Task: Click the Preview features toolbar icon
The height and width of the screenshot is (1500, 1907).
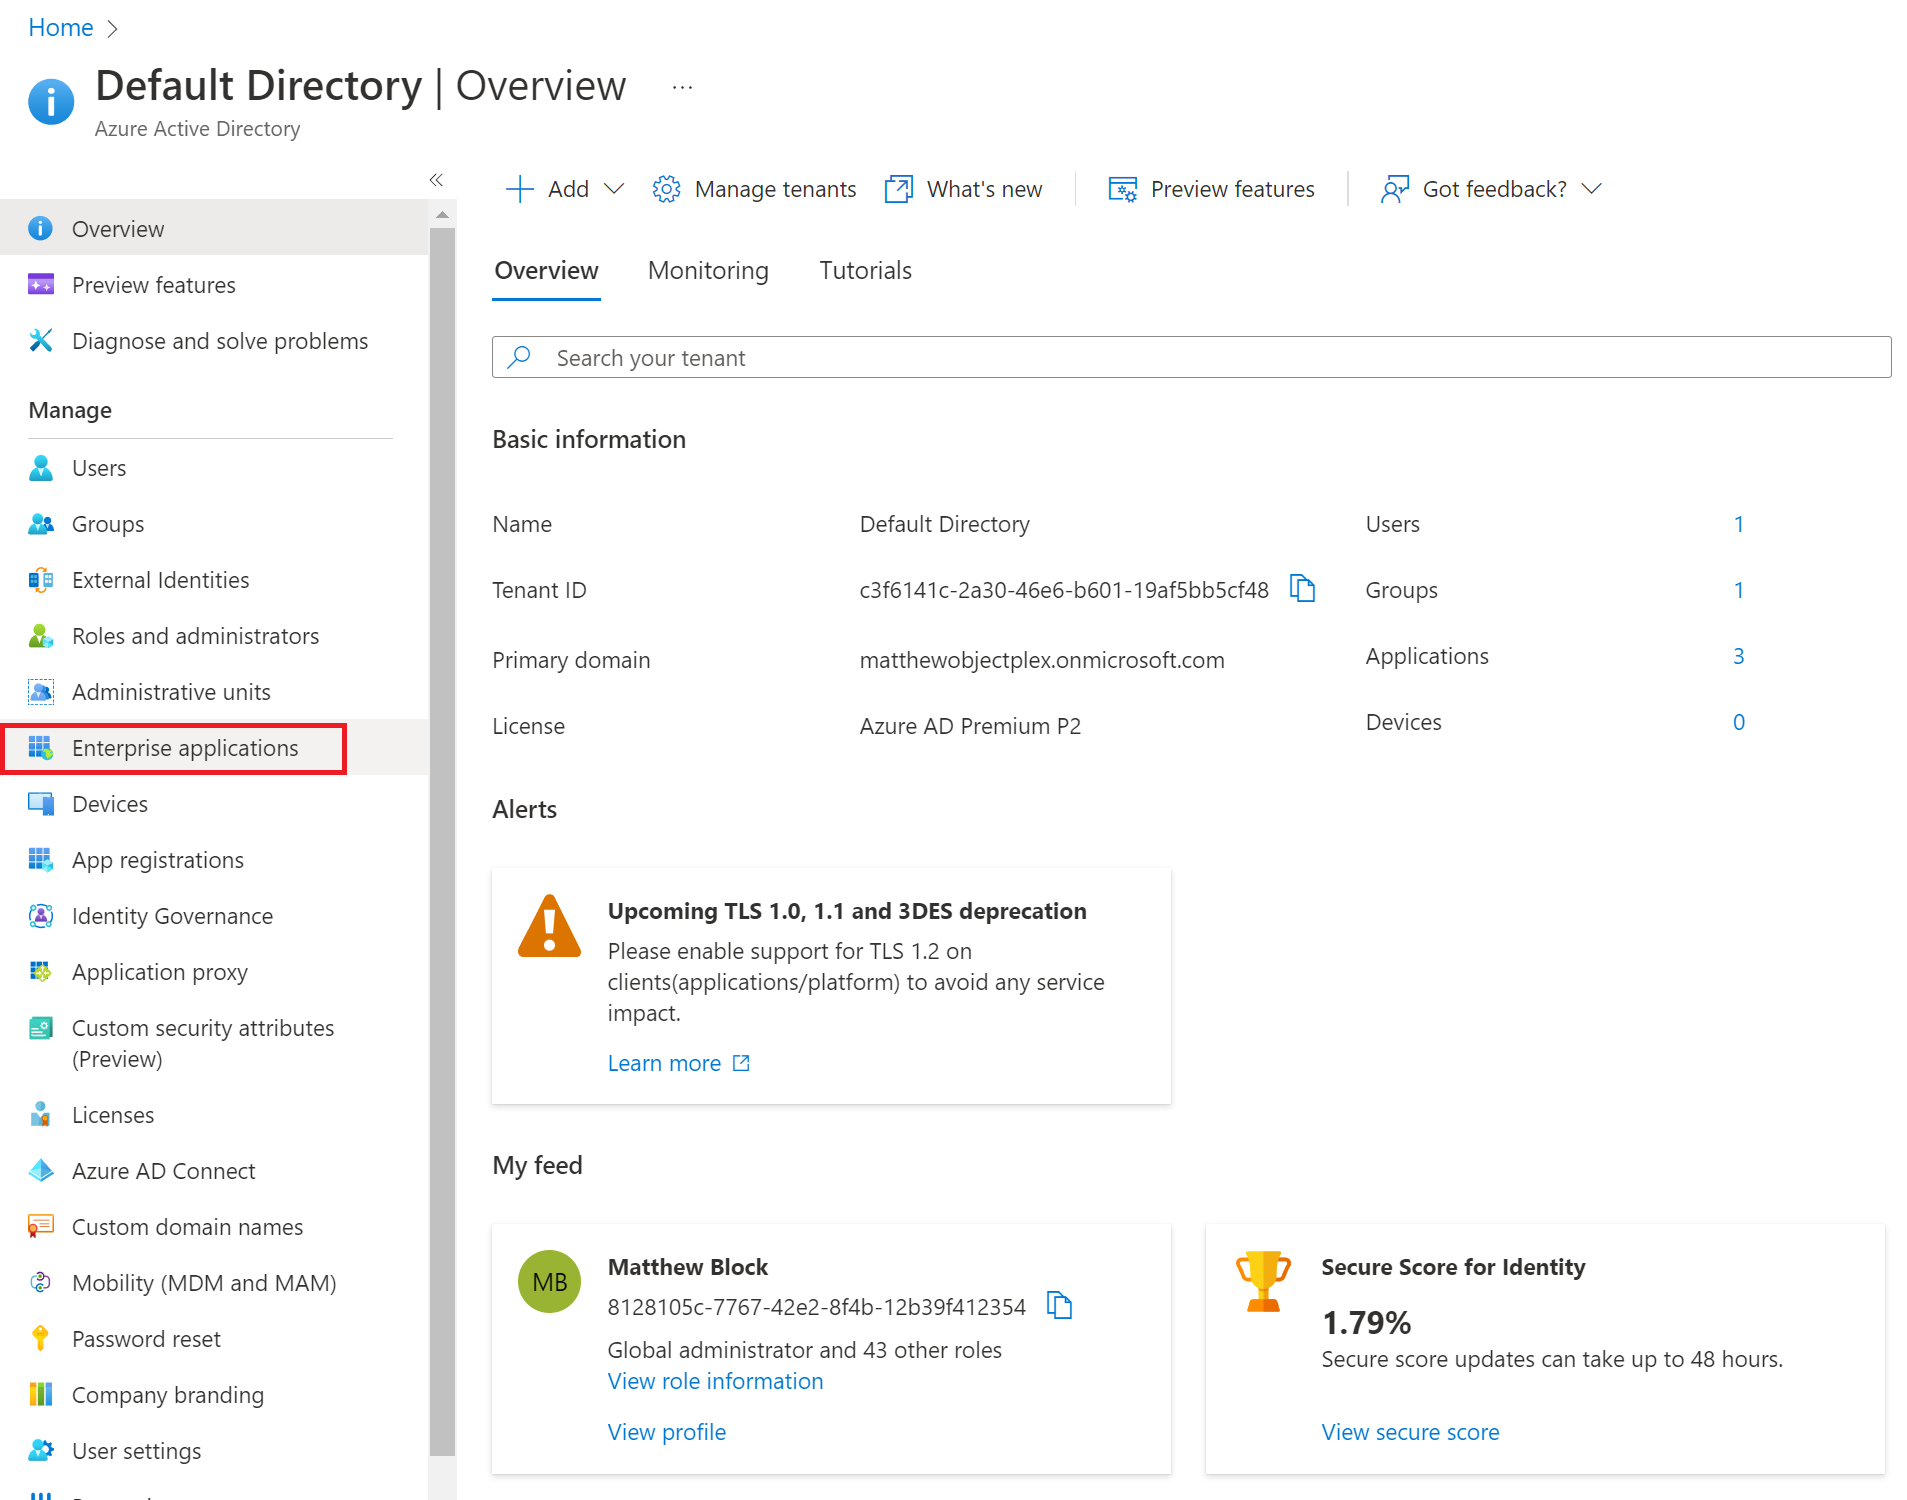Action: (1123, 189)
